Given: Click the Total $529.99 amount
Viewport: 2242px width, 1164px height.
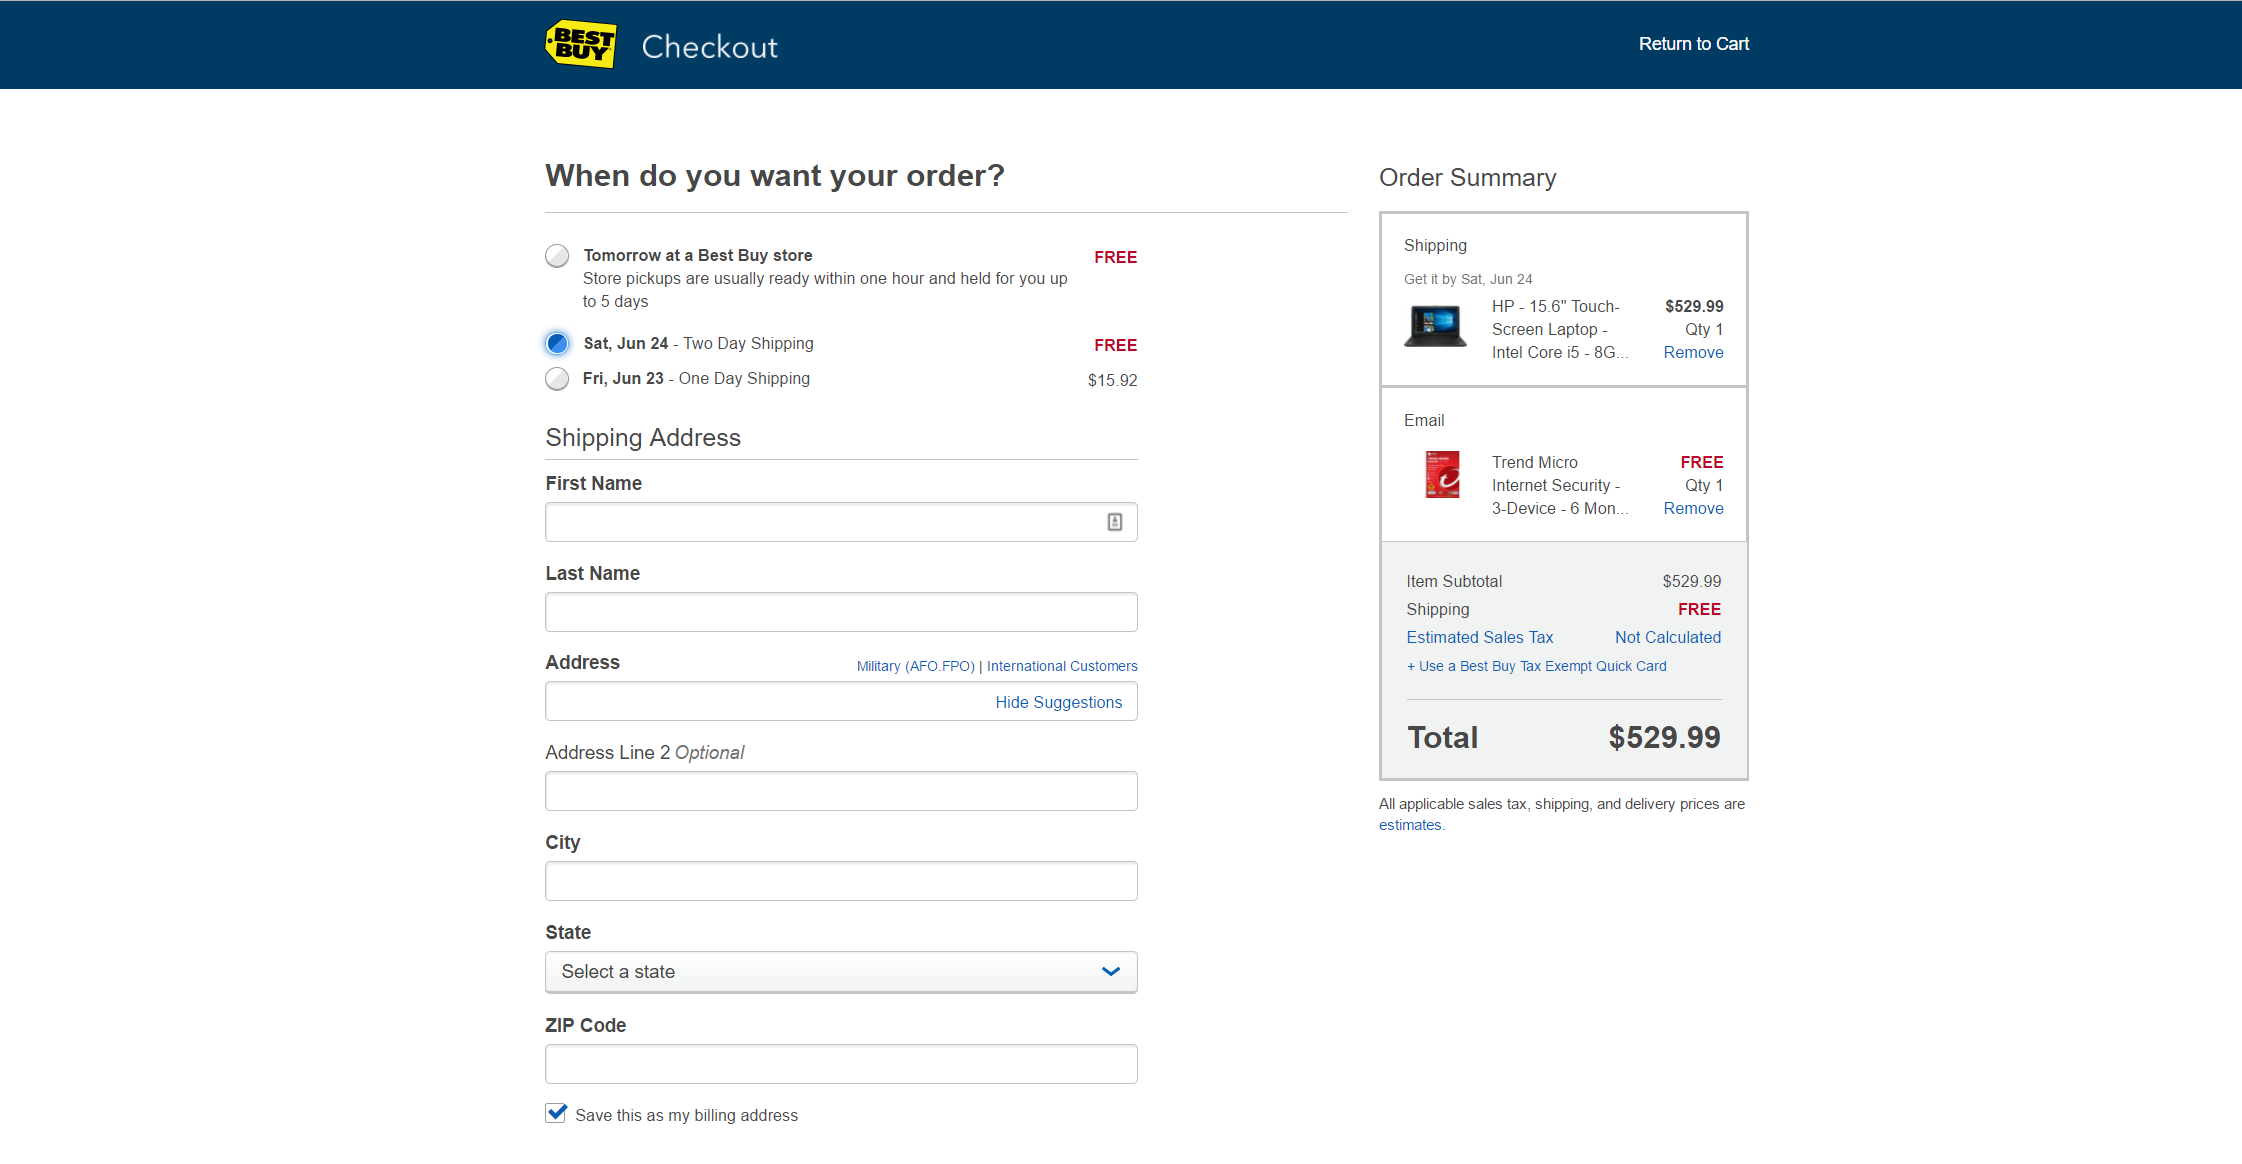Looking at the screenshot, I should click(x=1664, y=737).
